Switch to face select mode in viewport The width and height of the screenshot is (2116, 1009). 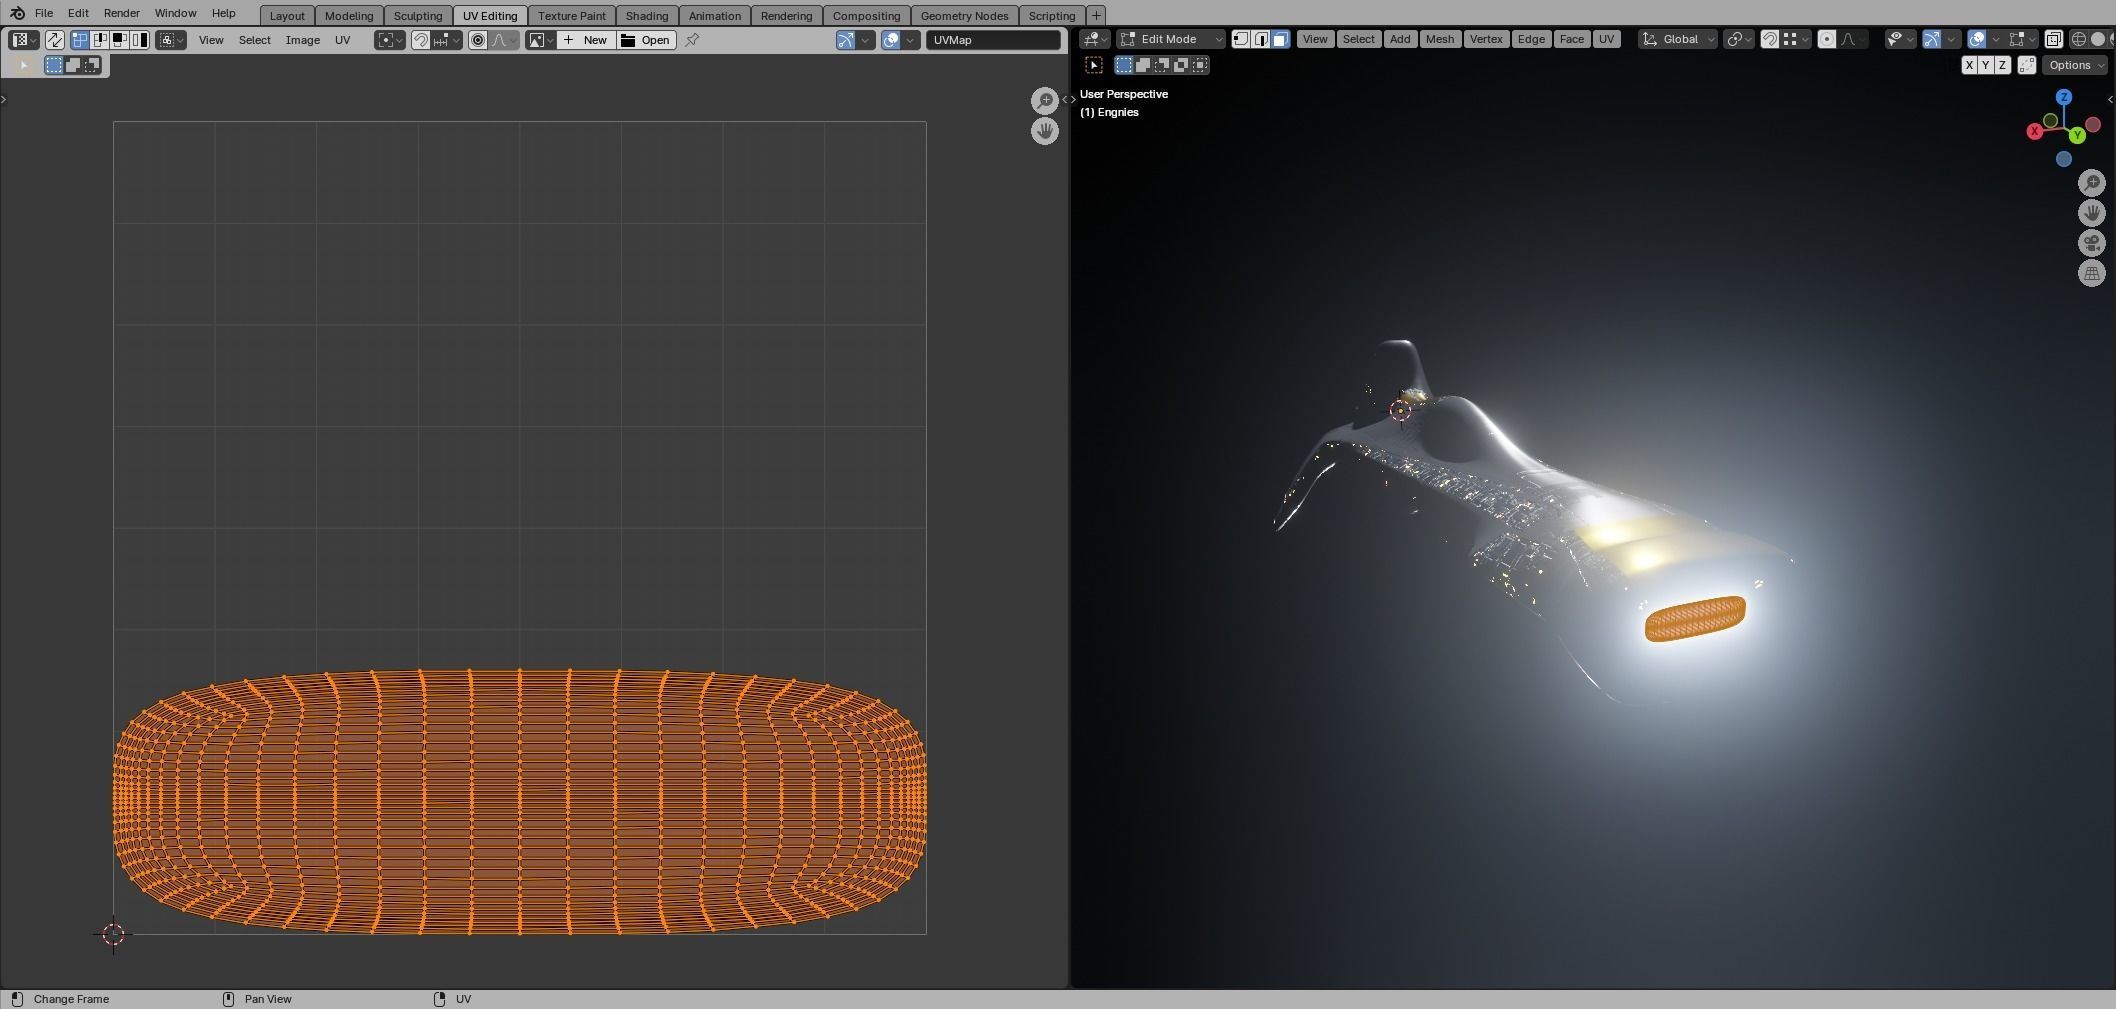tap(1280, 39)
